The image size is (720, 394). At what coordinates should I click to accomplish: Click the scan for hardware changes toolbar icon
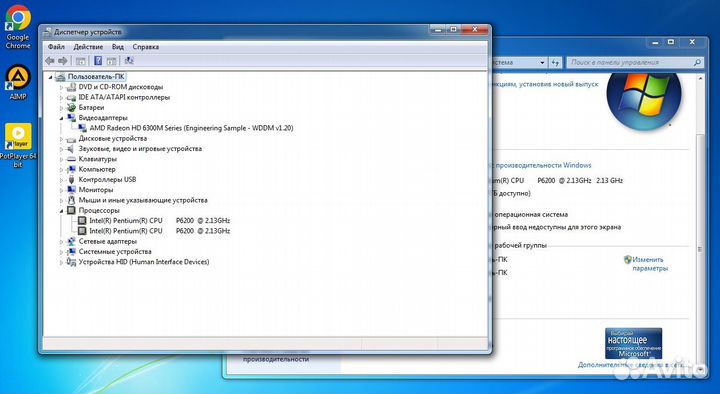tap(129, 61)
